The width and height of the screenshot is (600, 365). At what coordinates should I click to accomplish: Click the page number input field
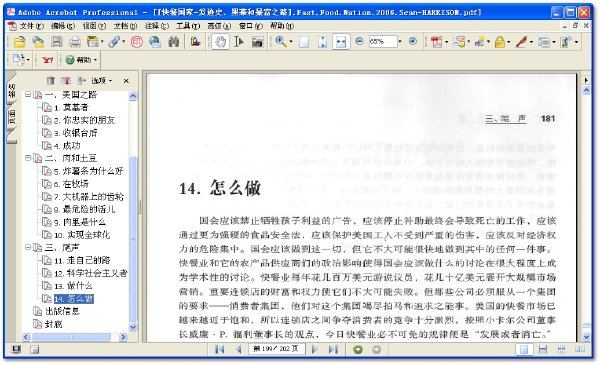pyautogui.click(x=276, y=349)
